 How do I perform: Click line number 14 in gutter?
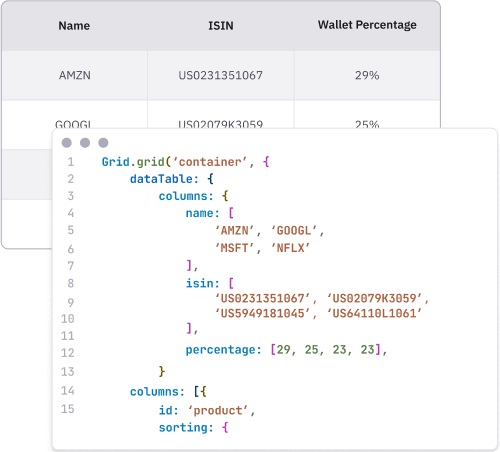pyautogui.click(x=68, y=391)
